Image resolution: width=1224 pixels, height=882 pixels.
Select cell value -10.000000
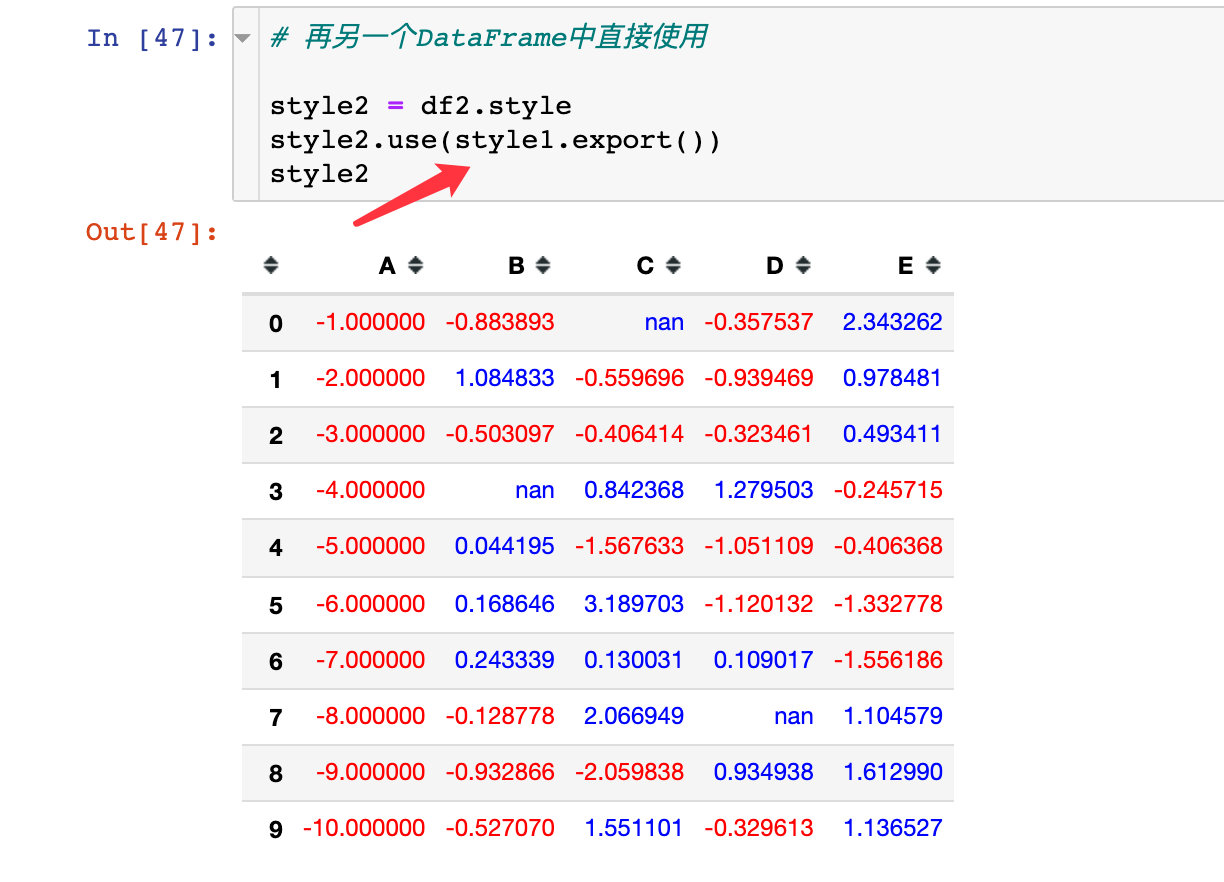[x=364, y=828]
